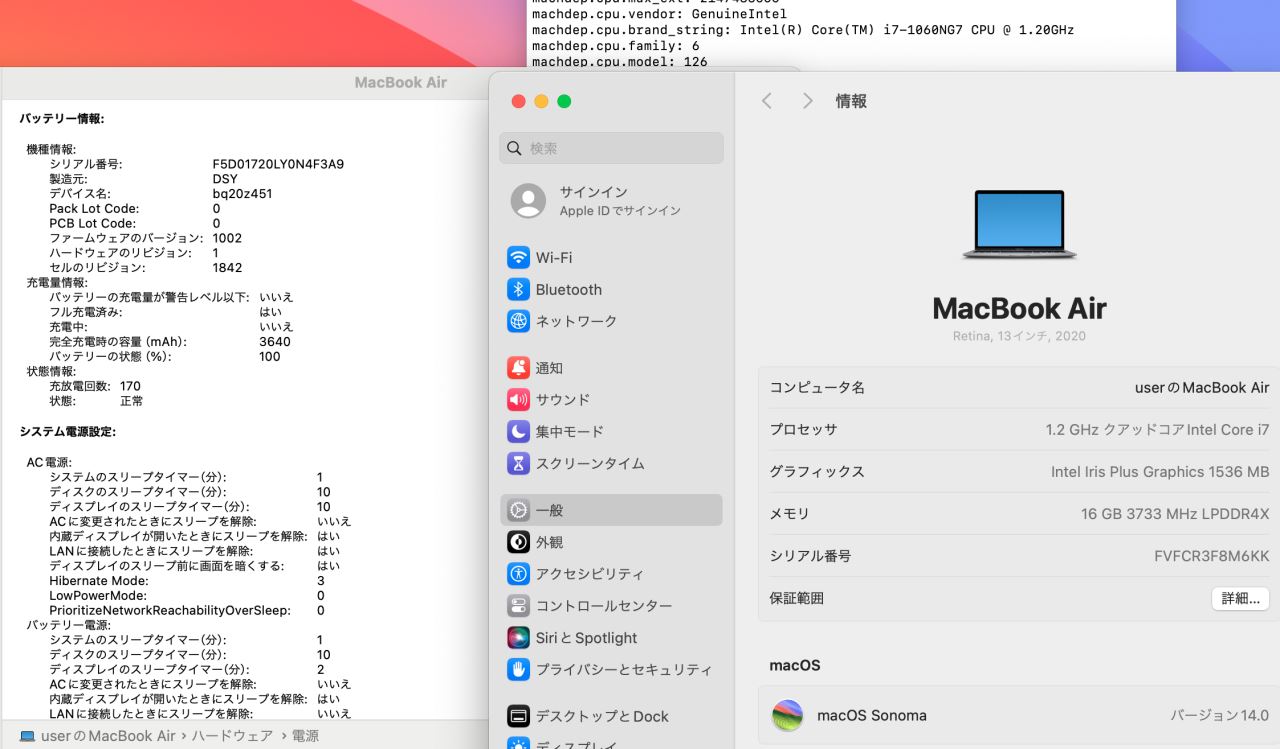Click machdep.cpu.vendor line in Terminal
Screen dimensions: 1280x749
[659, 14]
